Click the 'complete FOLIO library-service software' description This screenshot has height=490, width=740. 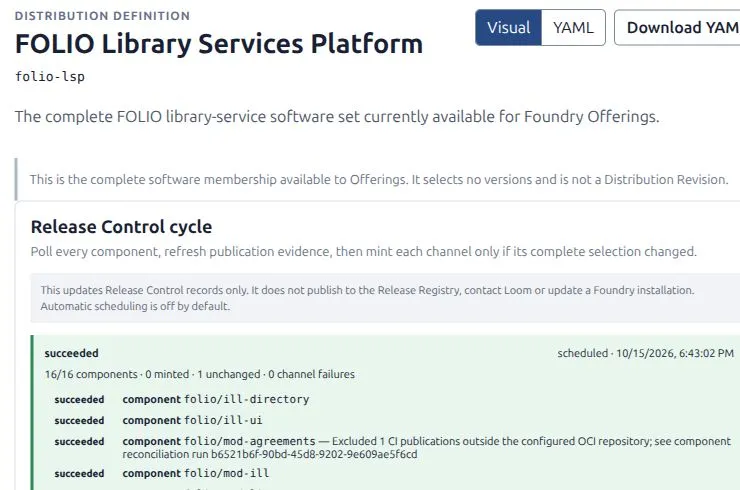(x=337, y=117)
